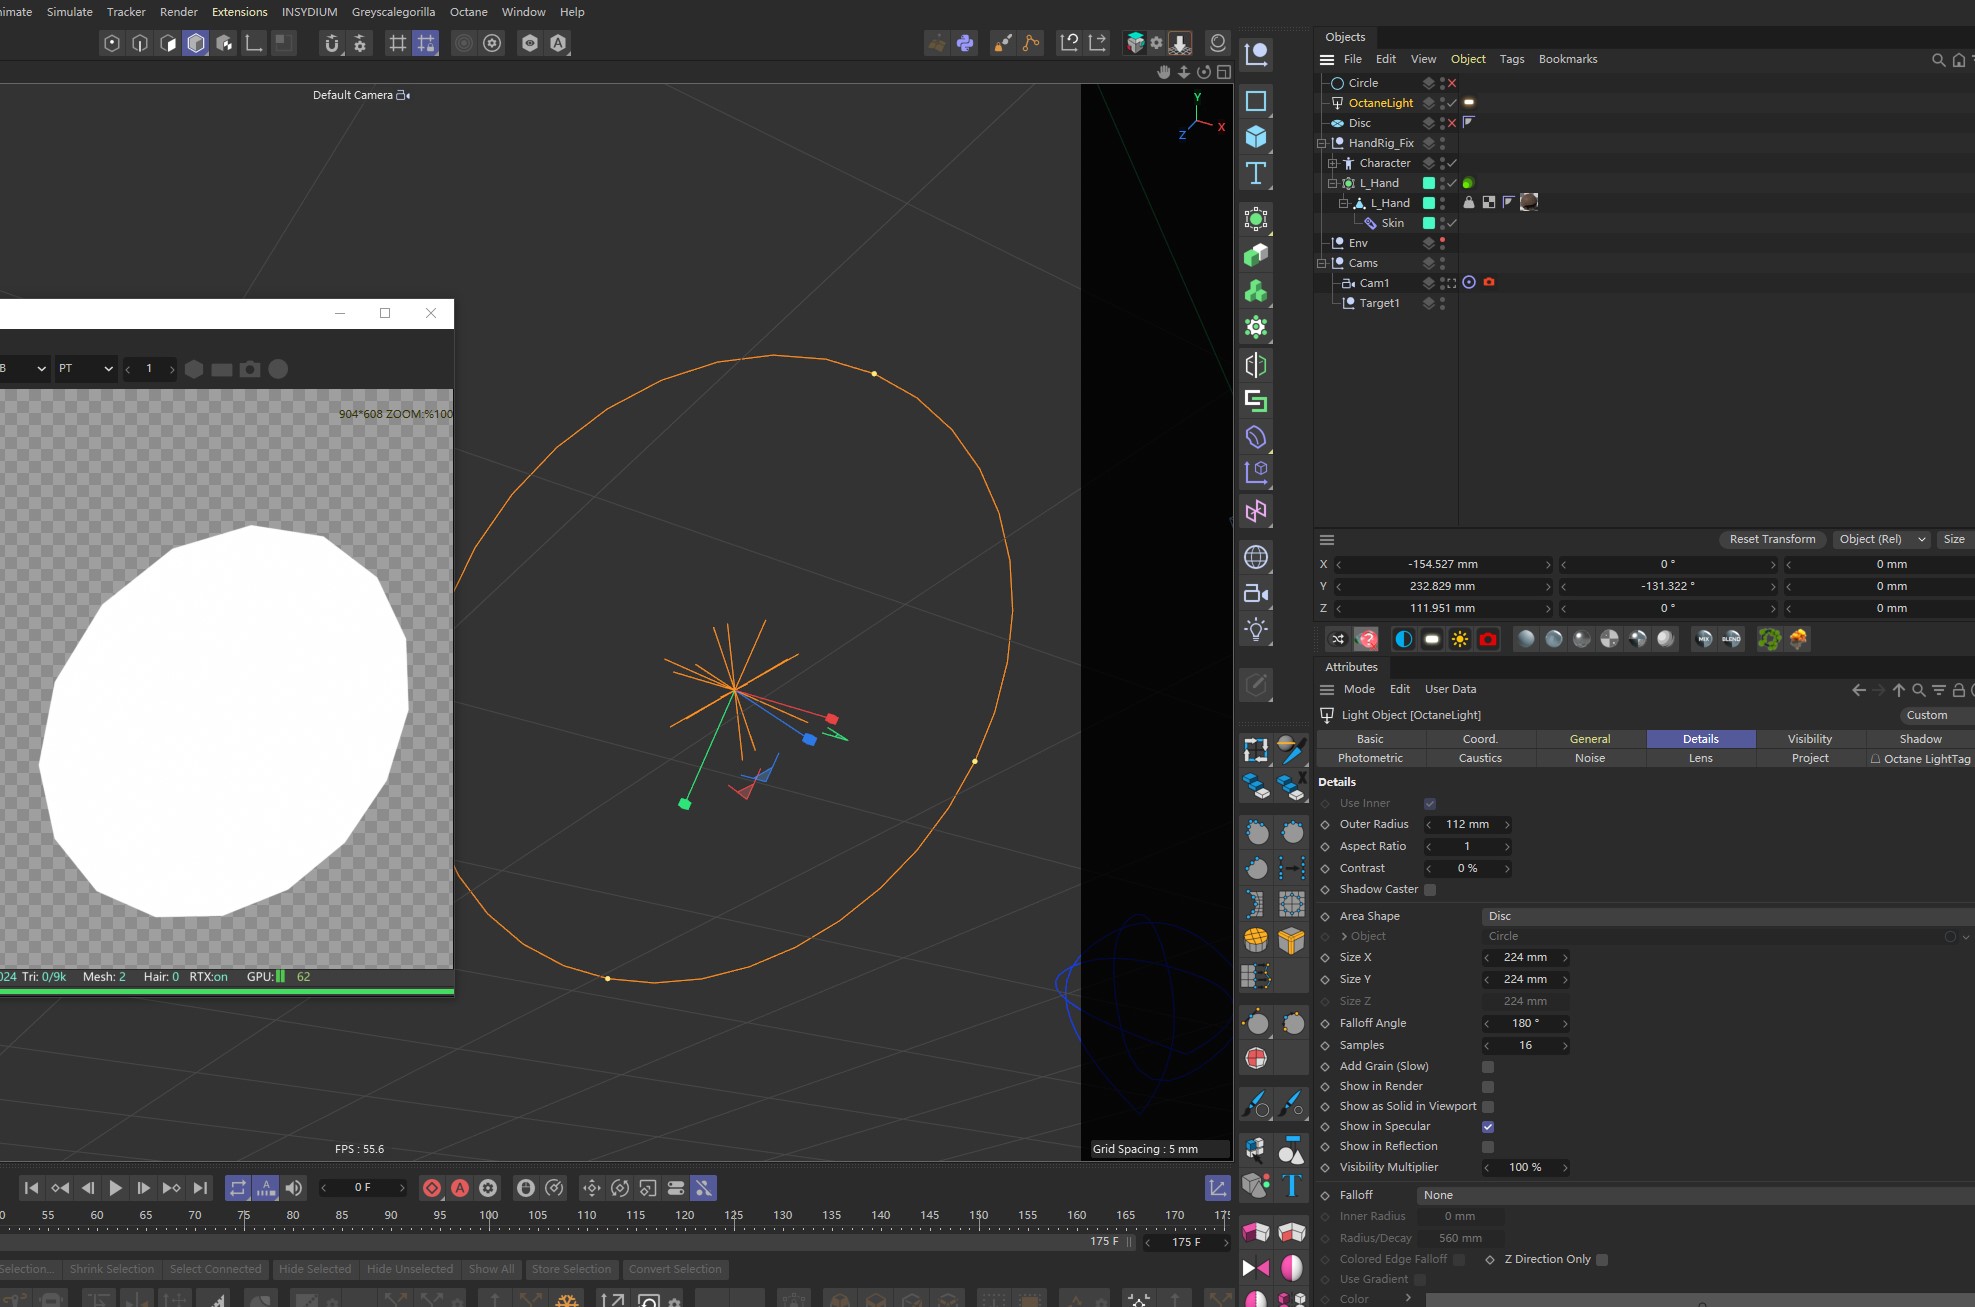Click the Python script toolbar icon
The width and height of the screenshot is (1975, 1307).
[x=965, y=43]
